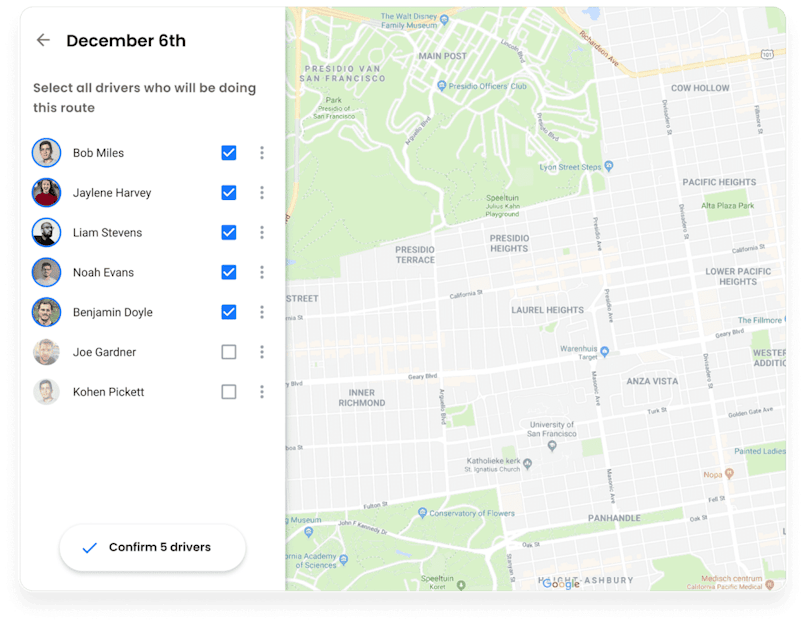Check Kohen Pickett's selection box
The height and width of the screenshot is (624, 806).
[x=228, y=392]
